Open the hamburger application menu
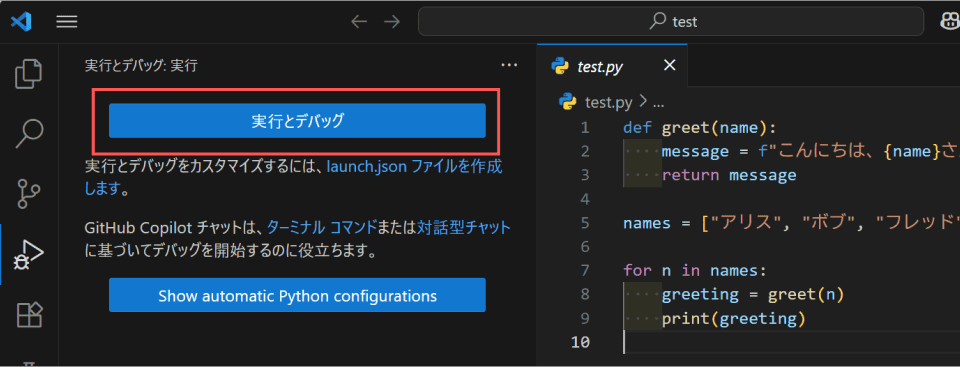The height and width of the screenshot is (367, 960). pos(67,22)
